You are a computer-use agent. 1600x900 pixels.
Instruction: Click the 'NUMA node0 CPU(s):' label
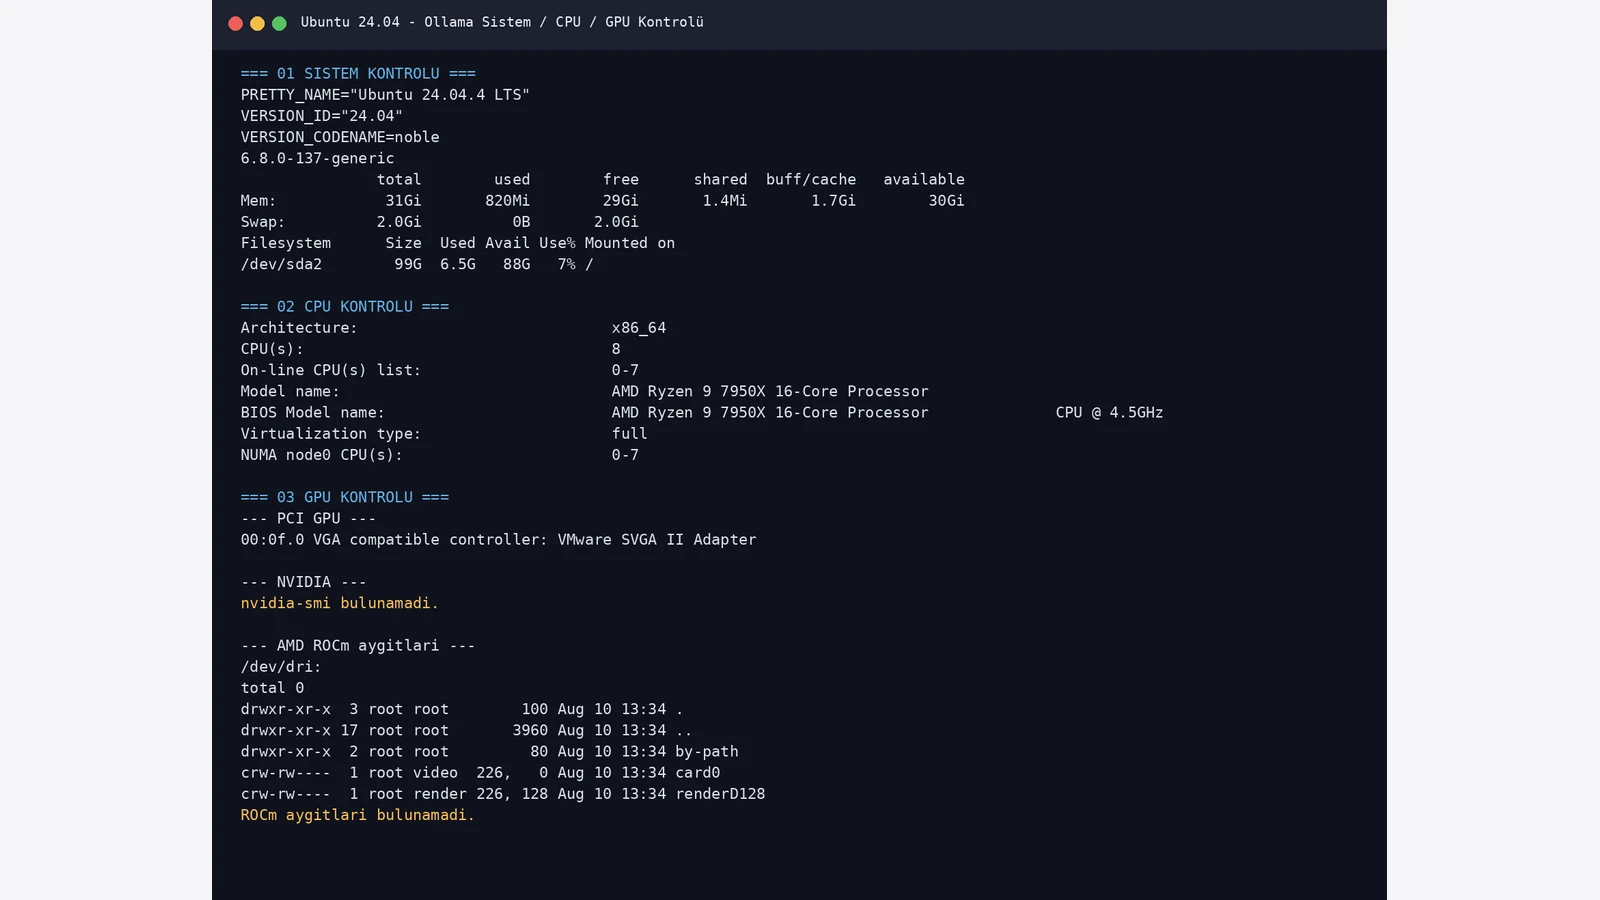pos(322,455)
